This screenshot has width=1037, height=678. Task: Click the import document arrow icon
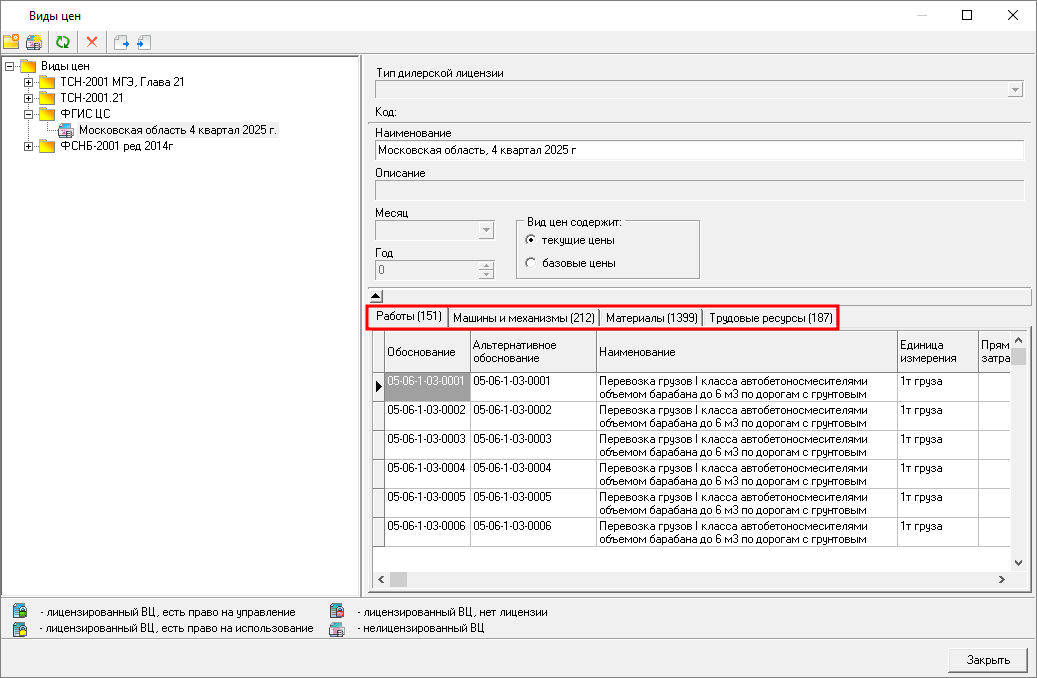point(143,42)
